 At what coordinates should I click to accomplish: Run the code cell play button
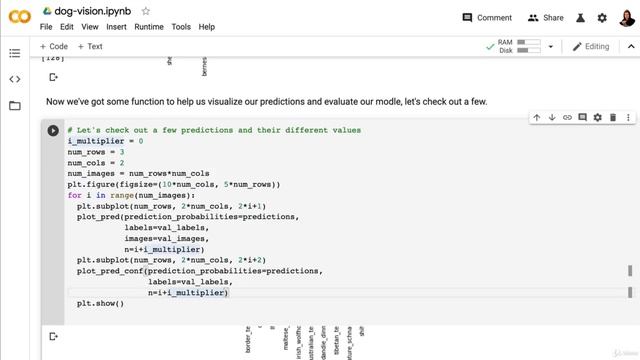pyautogui.click(x=53, y=131)
